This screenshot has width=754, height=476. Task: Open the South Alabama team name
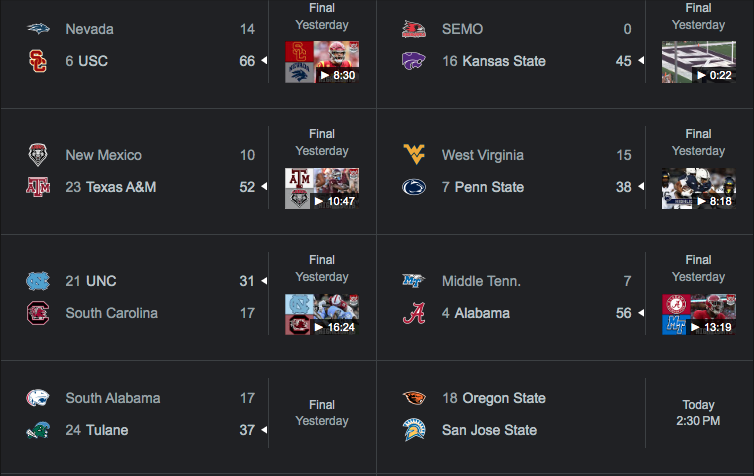(113, 398)
